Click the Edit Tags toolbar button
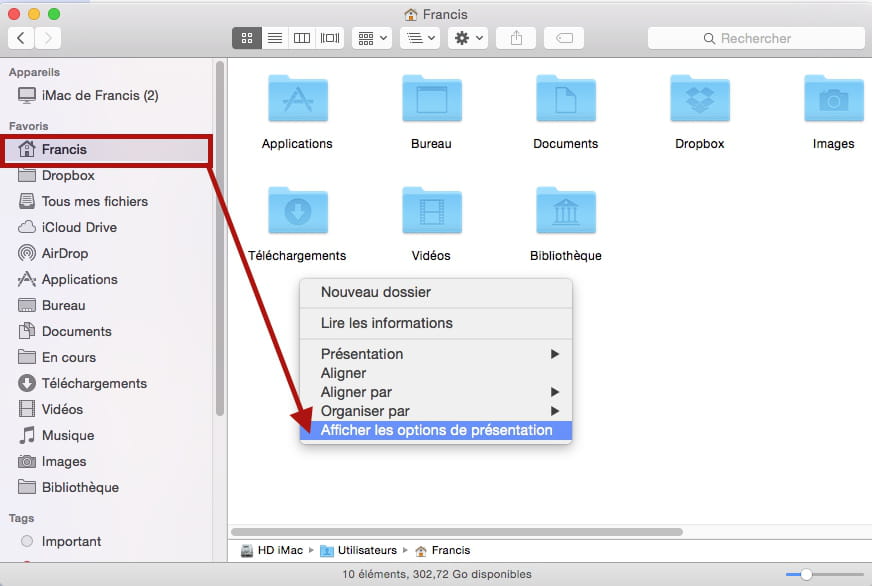872x586 pixels. coord(564,38)
